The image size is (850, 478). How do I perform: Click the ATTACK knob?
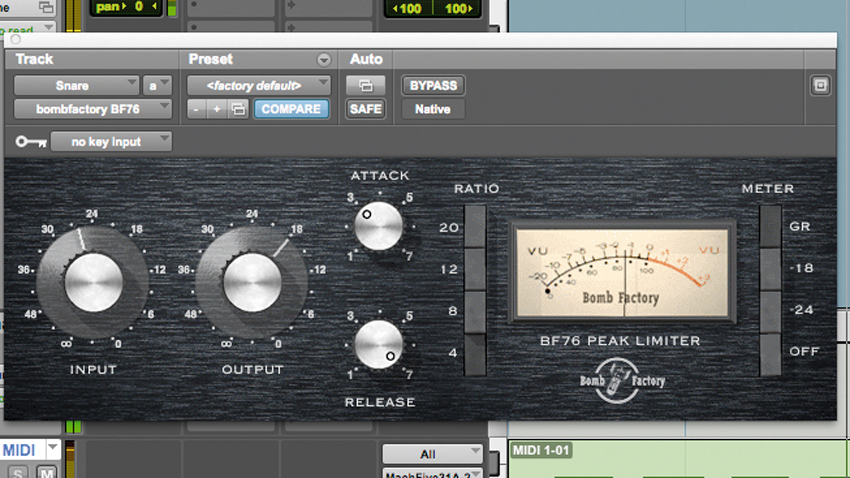coord(379,226)
